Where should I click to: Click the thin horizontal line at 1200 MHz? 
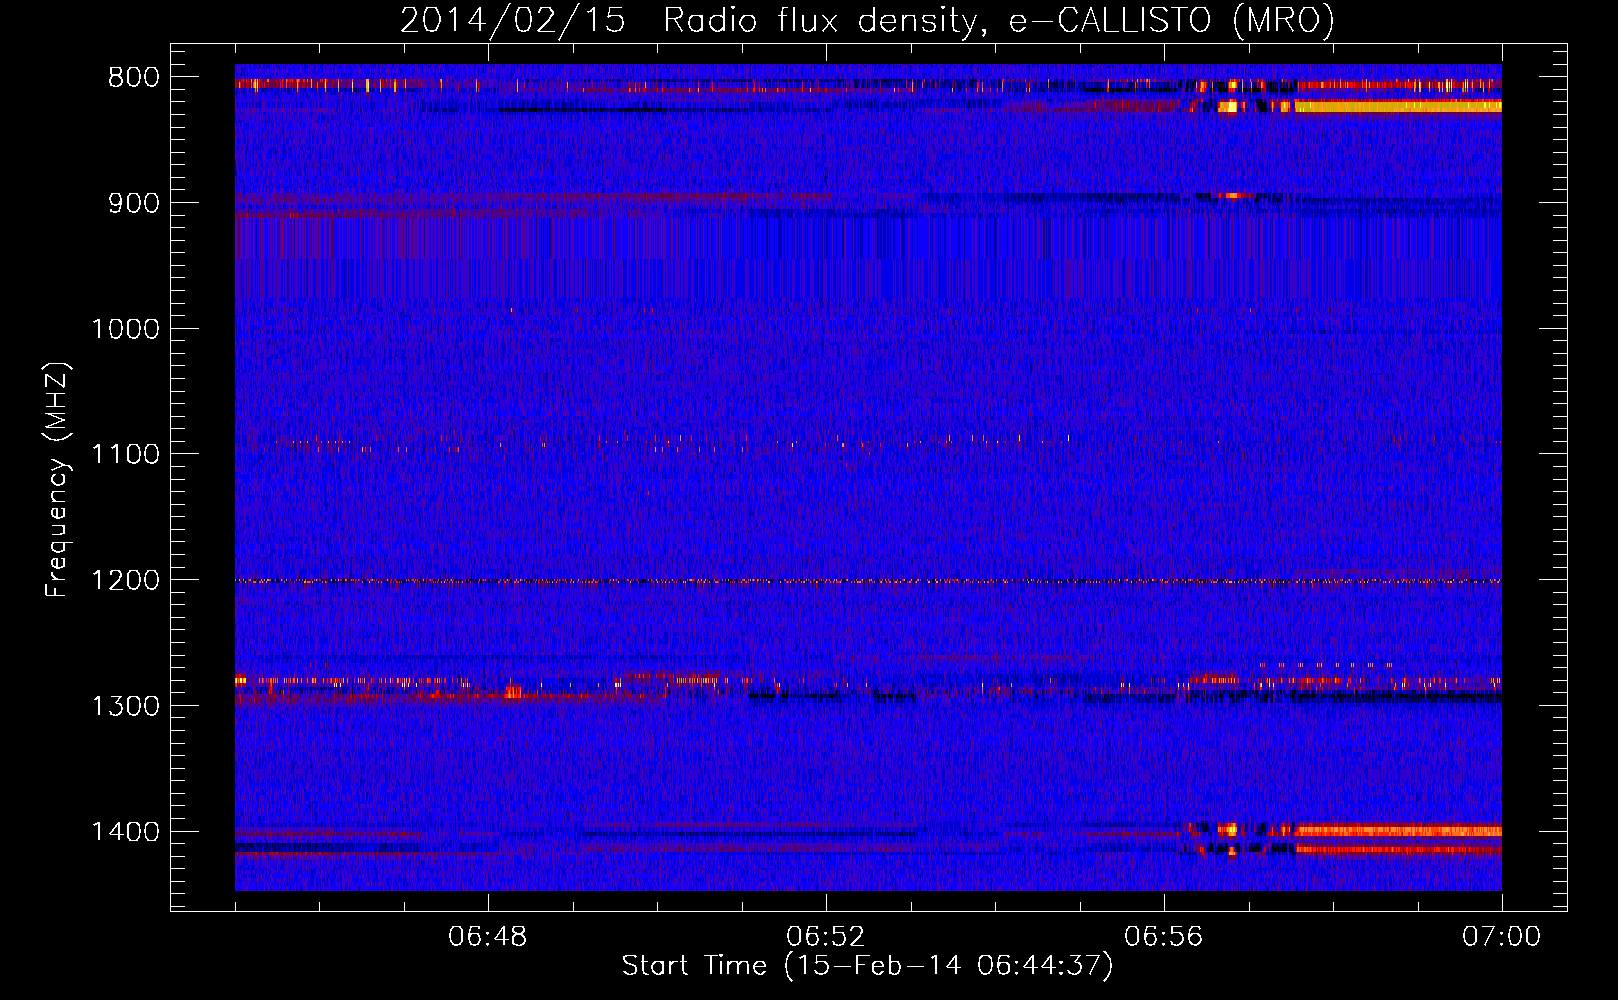click(868, 581)
